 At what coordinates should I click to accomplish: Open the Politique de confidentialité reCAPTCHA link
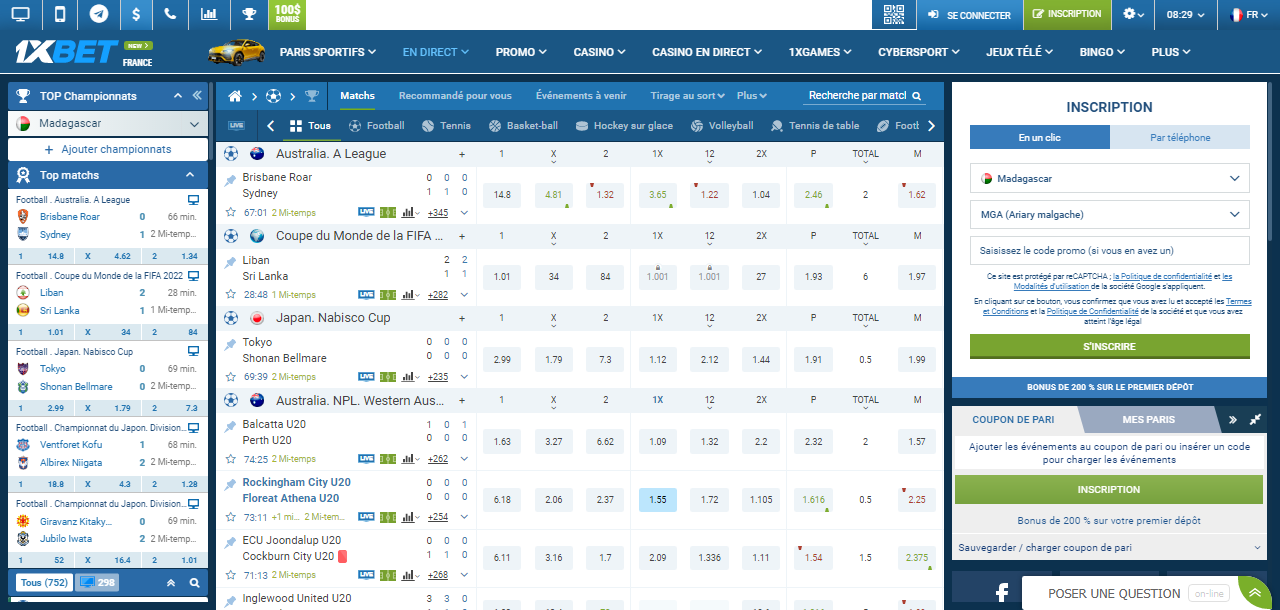click(x=1164, y=276)
